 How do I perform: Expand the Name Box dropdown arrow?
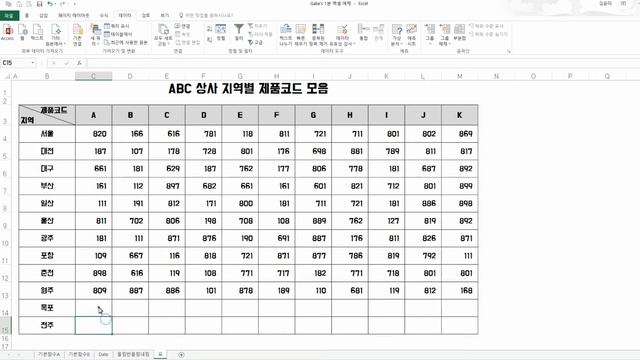[x=33, y=63]
